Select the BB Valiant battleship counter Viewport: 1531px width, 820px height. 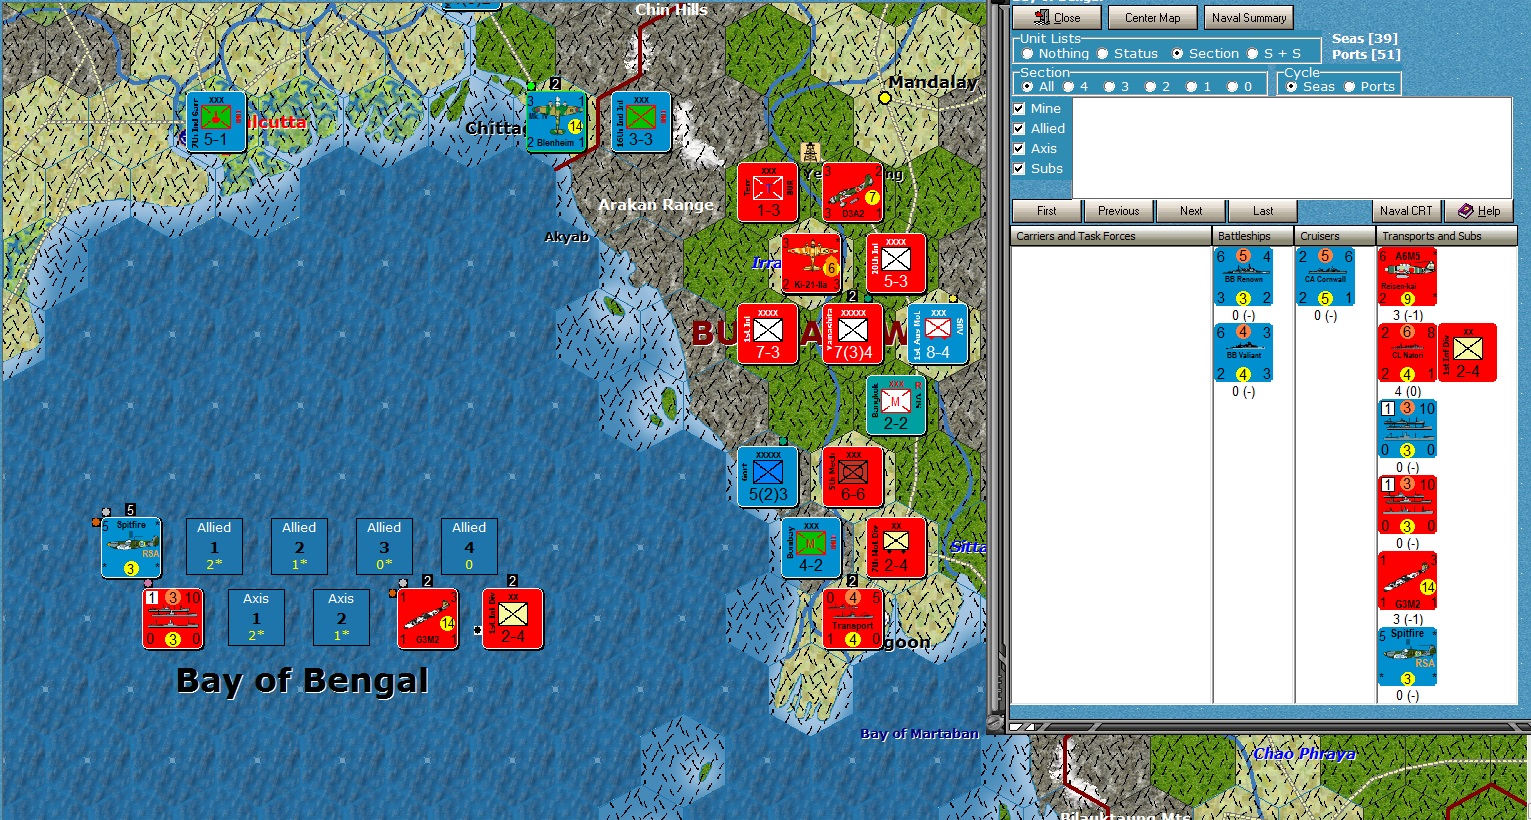click(1243, 353)
